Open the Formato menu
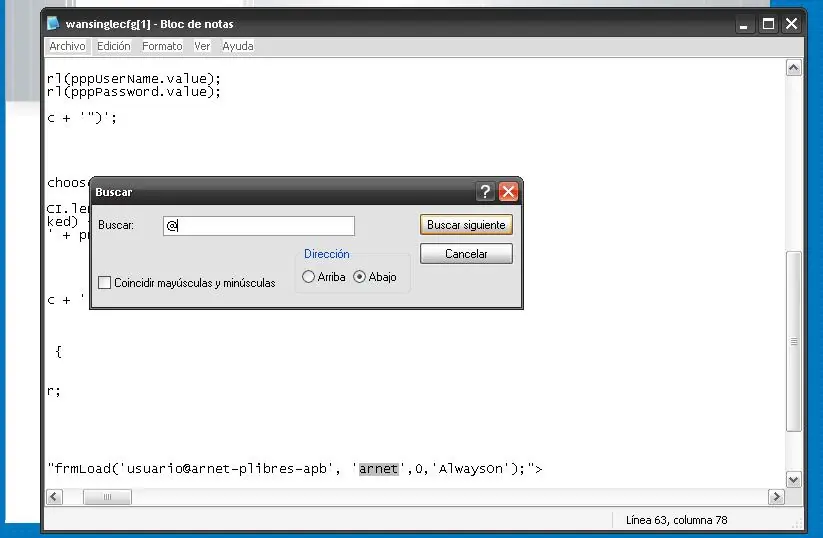This screenshot has height=538, width=823. point(162,46)
